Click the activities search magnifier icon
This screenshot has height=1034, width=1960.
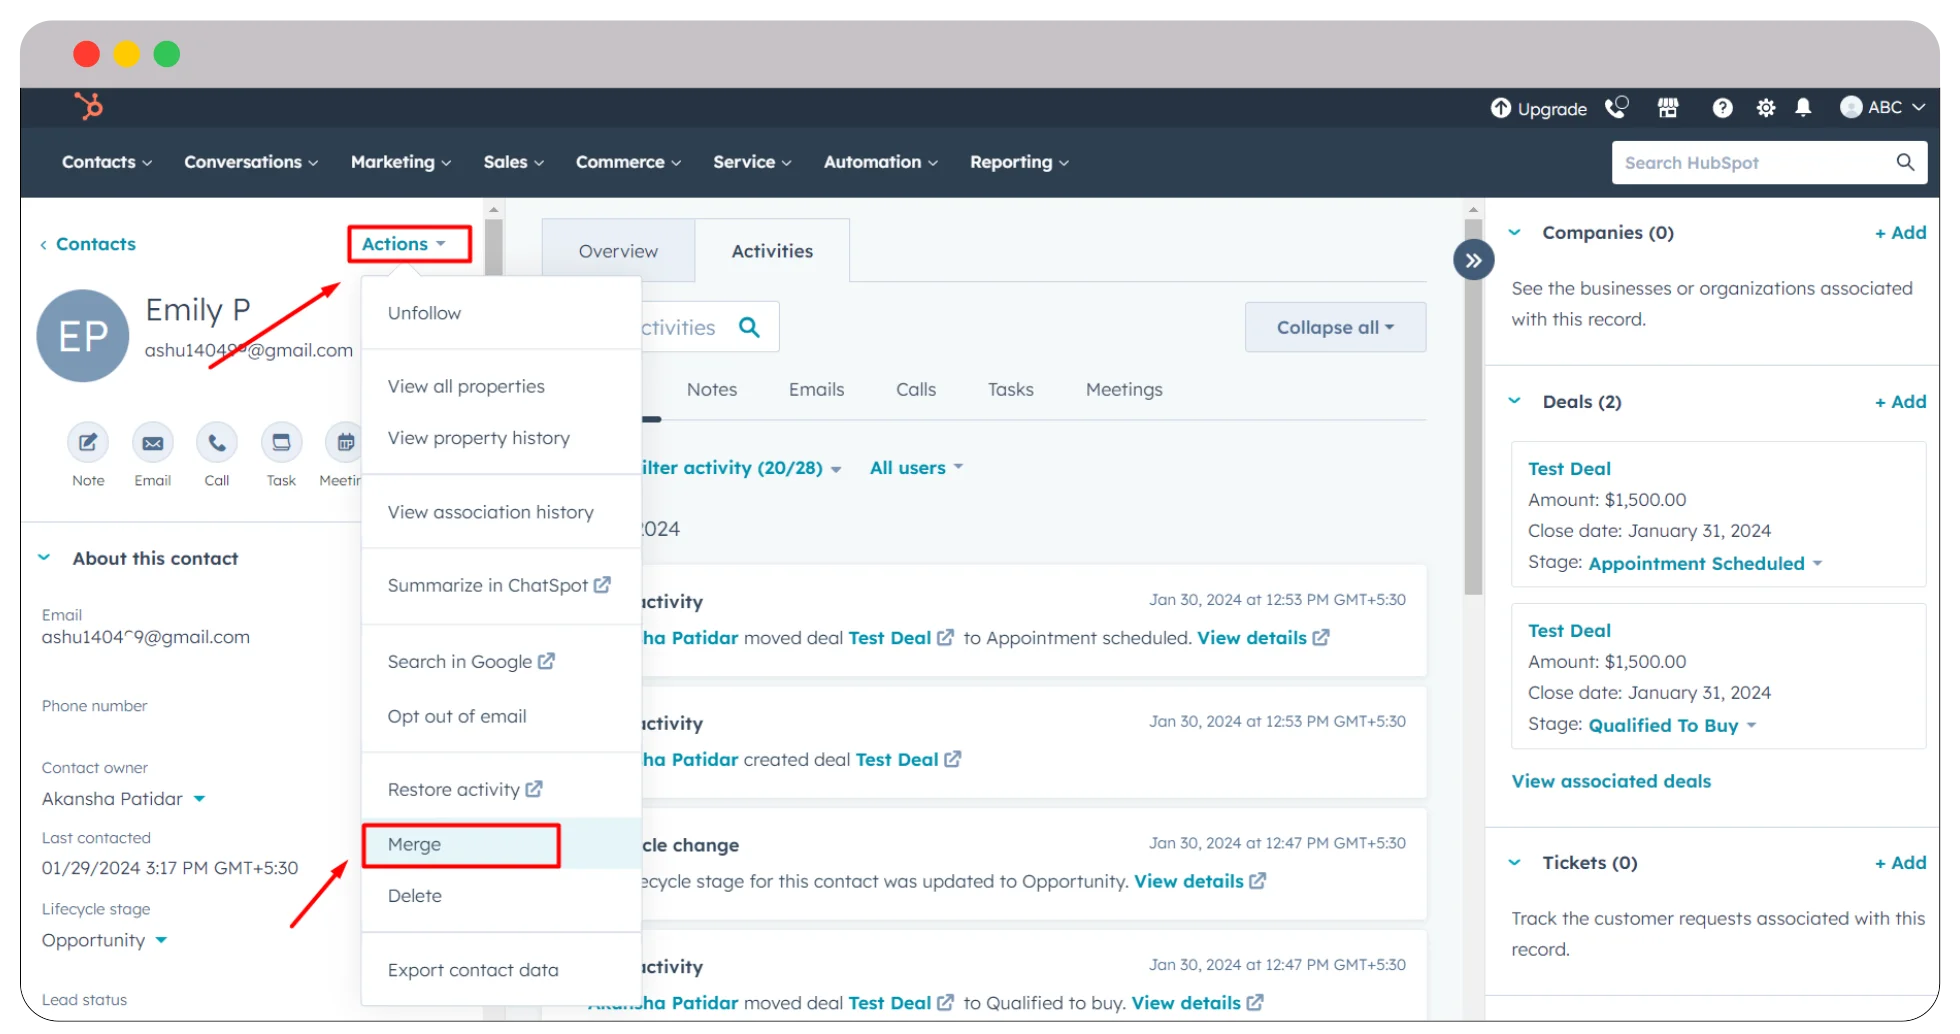749,326
